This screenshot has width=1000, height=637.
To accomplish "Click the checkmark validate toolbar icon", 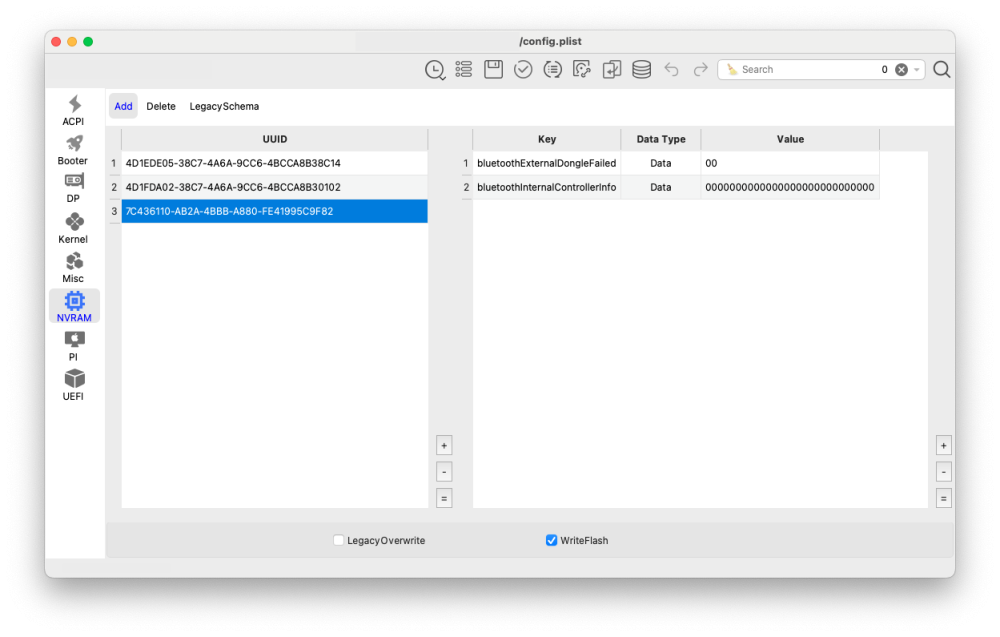I will pyautogui.click(x=523, y=69).
